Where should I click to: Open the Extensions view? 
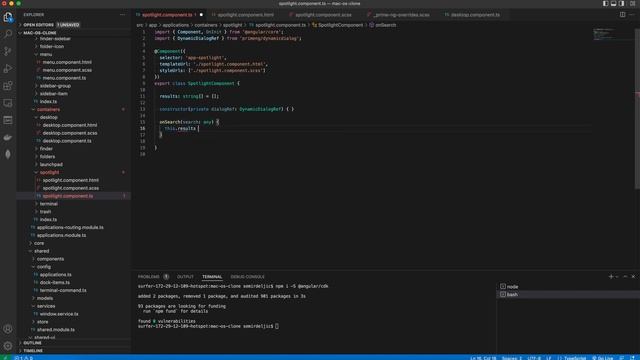point(8,86)
